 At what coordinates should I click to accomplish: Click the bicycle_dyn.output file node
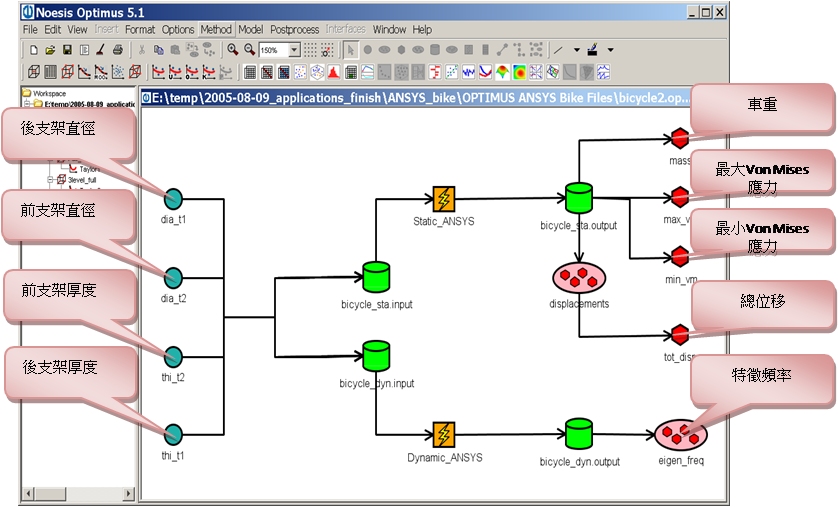tap(579, 434)
